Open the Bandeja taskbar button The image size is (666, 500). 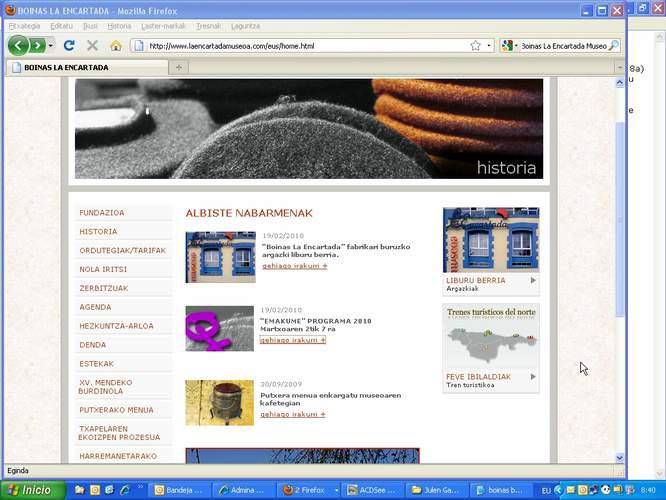179,490
